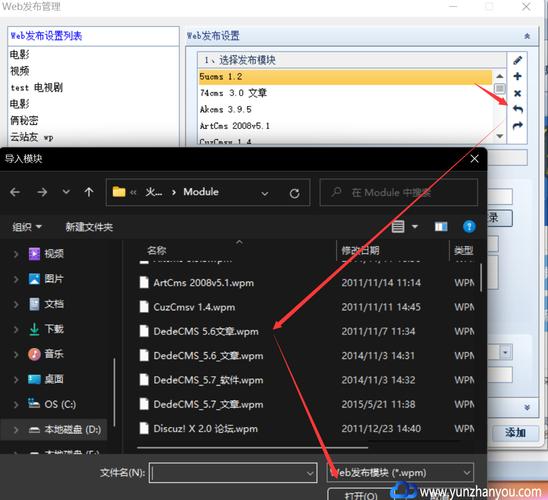Image resolution: width=548 pixels, height=500 pixels.
Task: Sort by 名称 column header
Action: [157, 250]
